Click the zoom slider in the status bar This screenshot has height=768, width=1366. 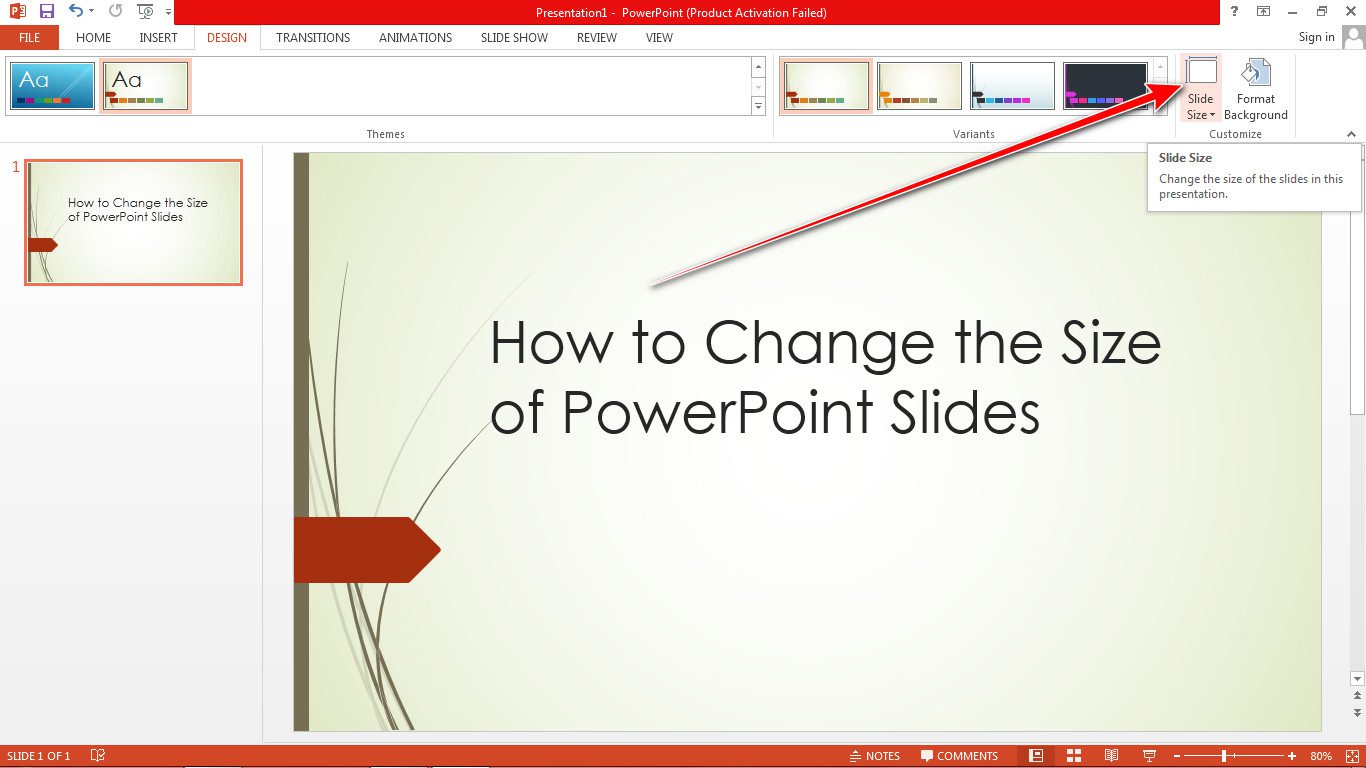[1234, 756]
